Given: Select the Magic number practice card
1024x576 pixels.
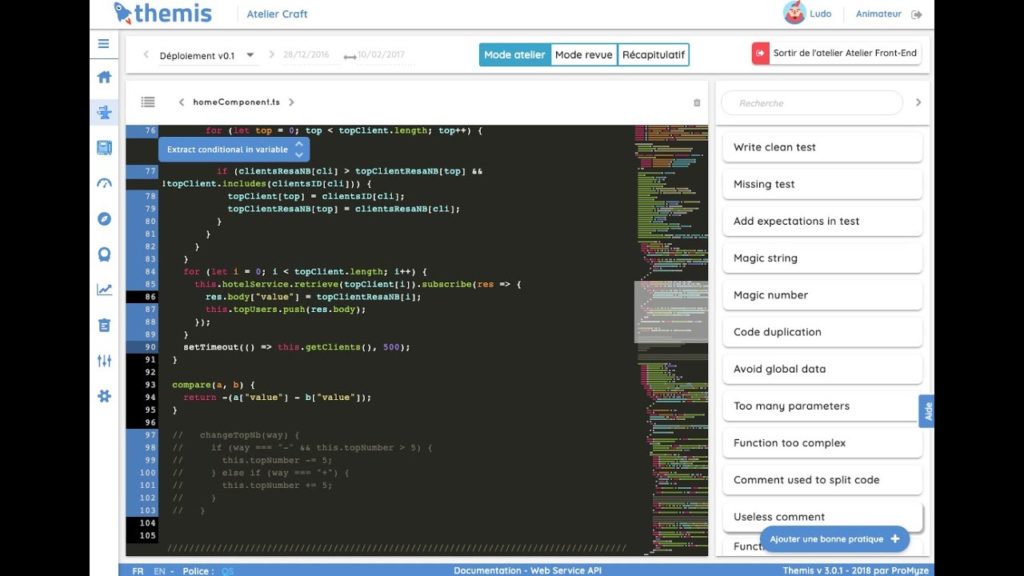Looking at the screenshot, I should [x=822, y=294].
